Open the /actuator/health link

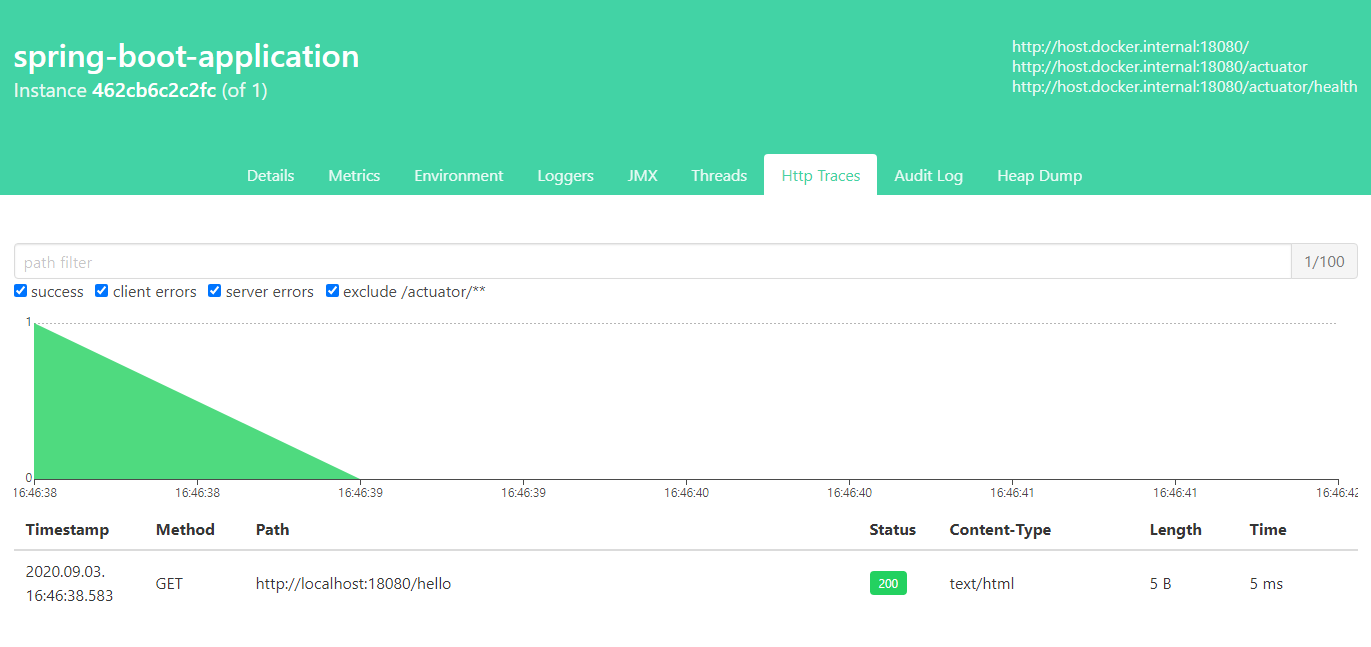pyautogui.click(x=1185, y=87)
